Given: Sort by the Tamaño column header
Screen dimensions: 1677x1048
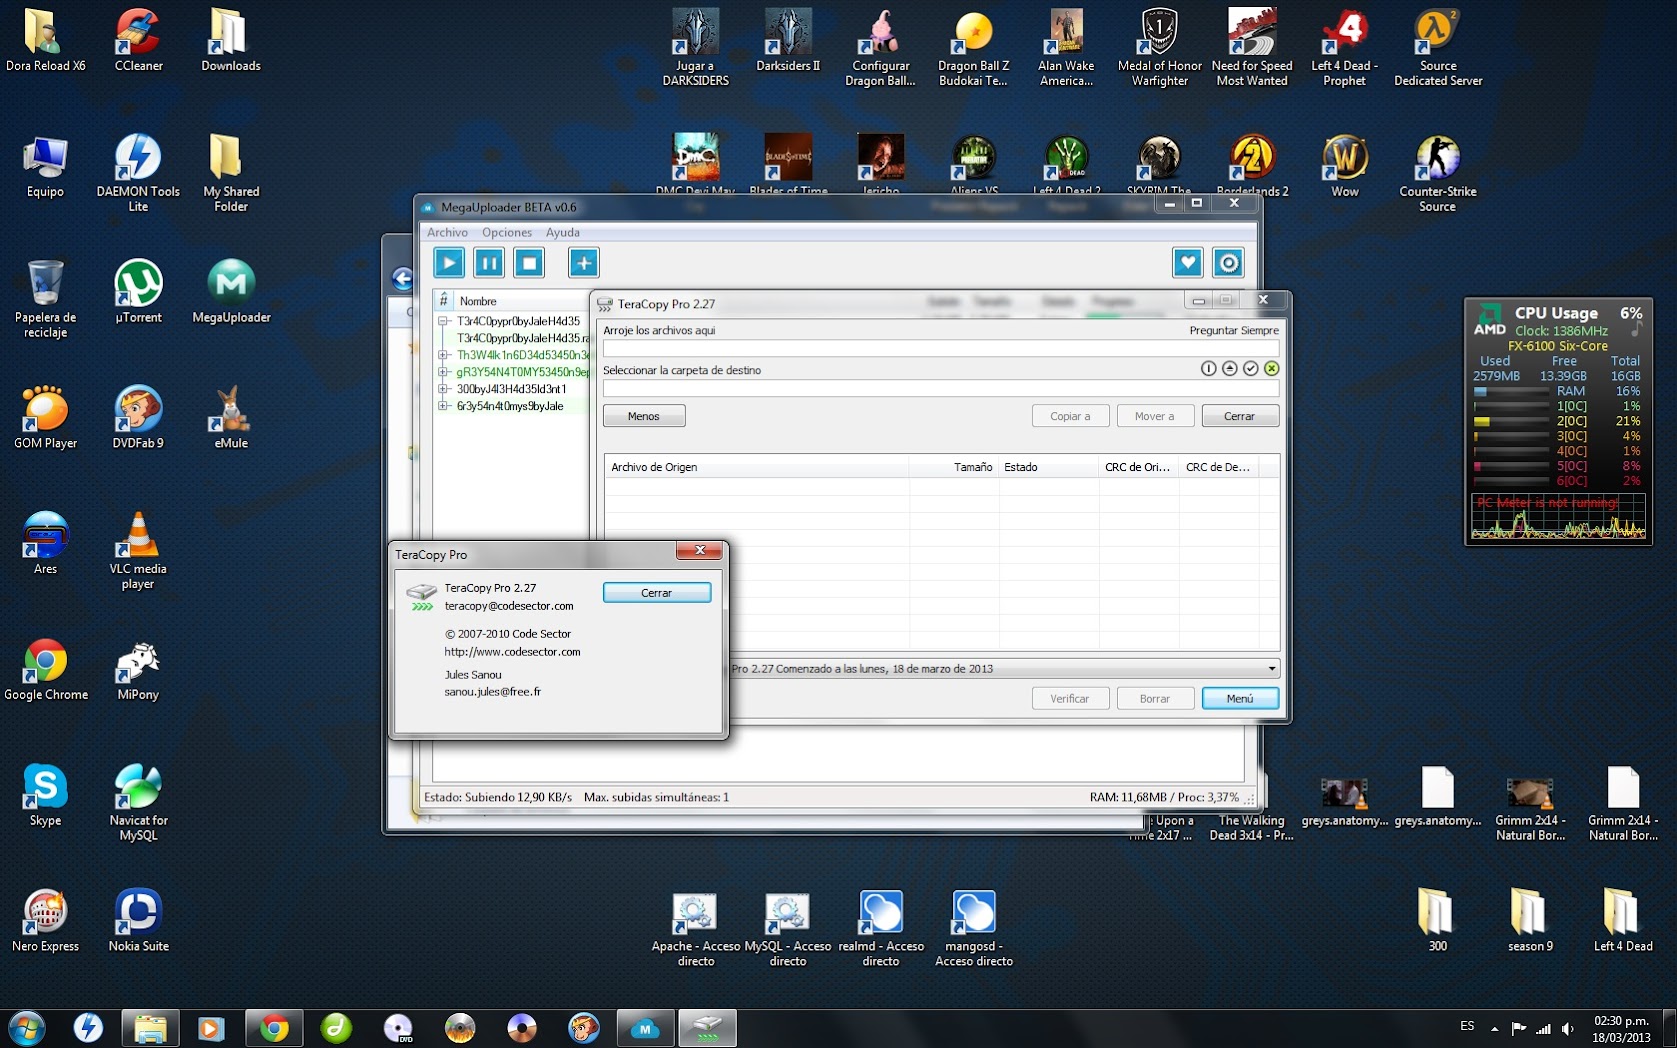Looking at the screenshot, I should 954,467.
